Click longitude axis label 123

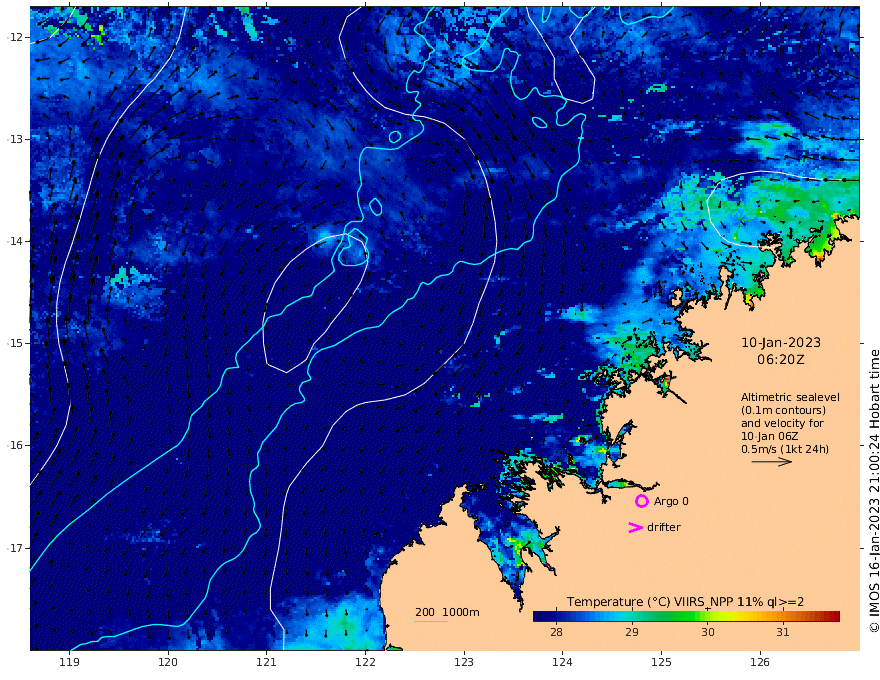point(464,662)
